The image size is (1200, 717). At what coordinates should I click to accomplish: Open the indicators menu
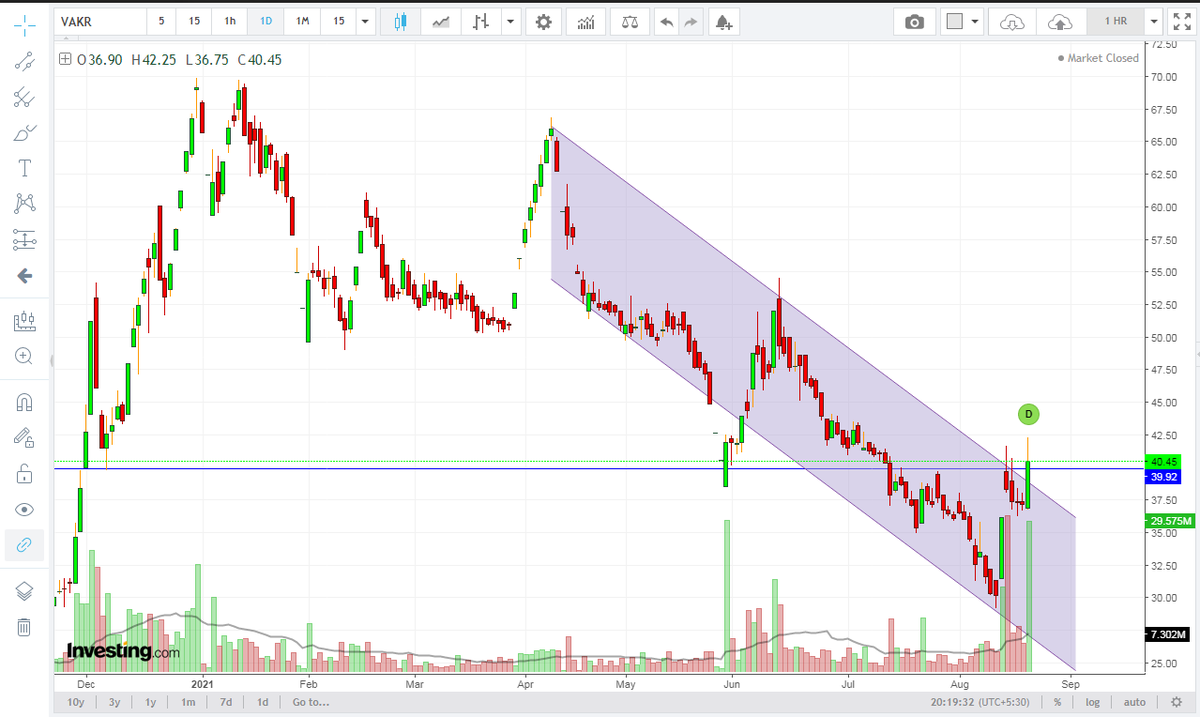tap(586, 21)
